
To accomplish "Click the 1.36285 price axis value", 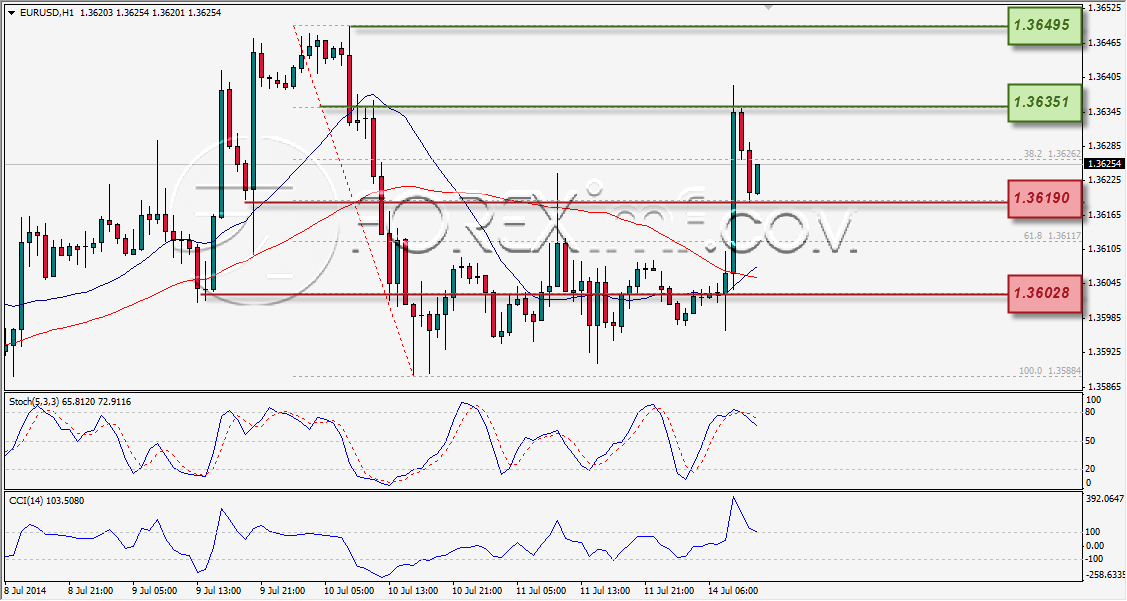I will (1105, 146).
